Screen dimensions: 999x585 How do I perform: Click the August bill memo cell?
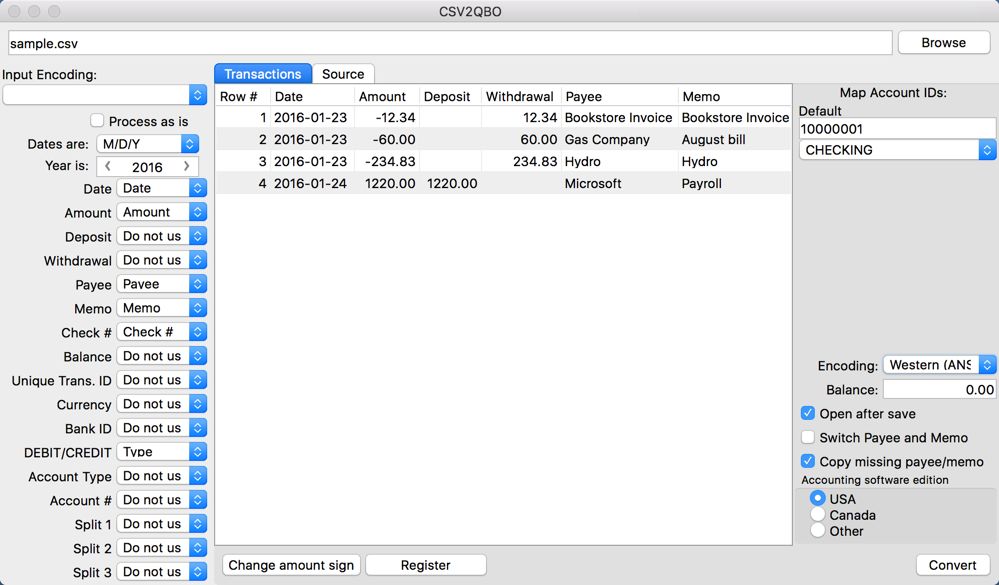tap(735, 140)
